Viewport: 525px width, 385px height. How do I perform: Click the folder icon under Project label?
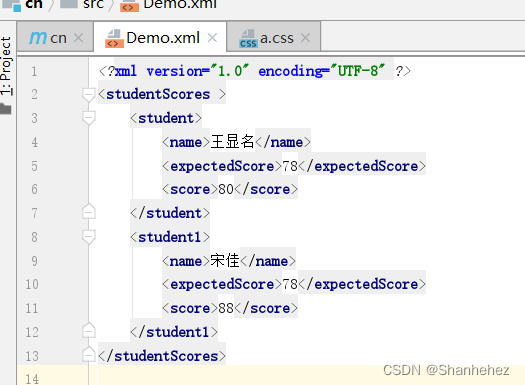(6, 109)
